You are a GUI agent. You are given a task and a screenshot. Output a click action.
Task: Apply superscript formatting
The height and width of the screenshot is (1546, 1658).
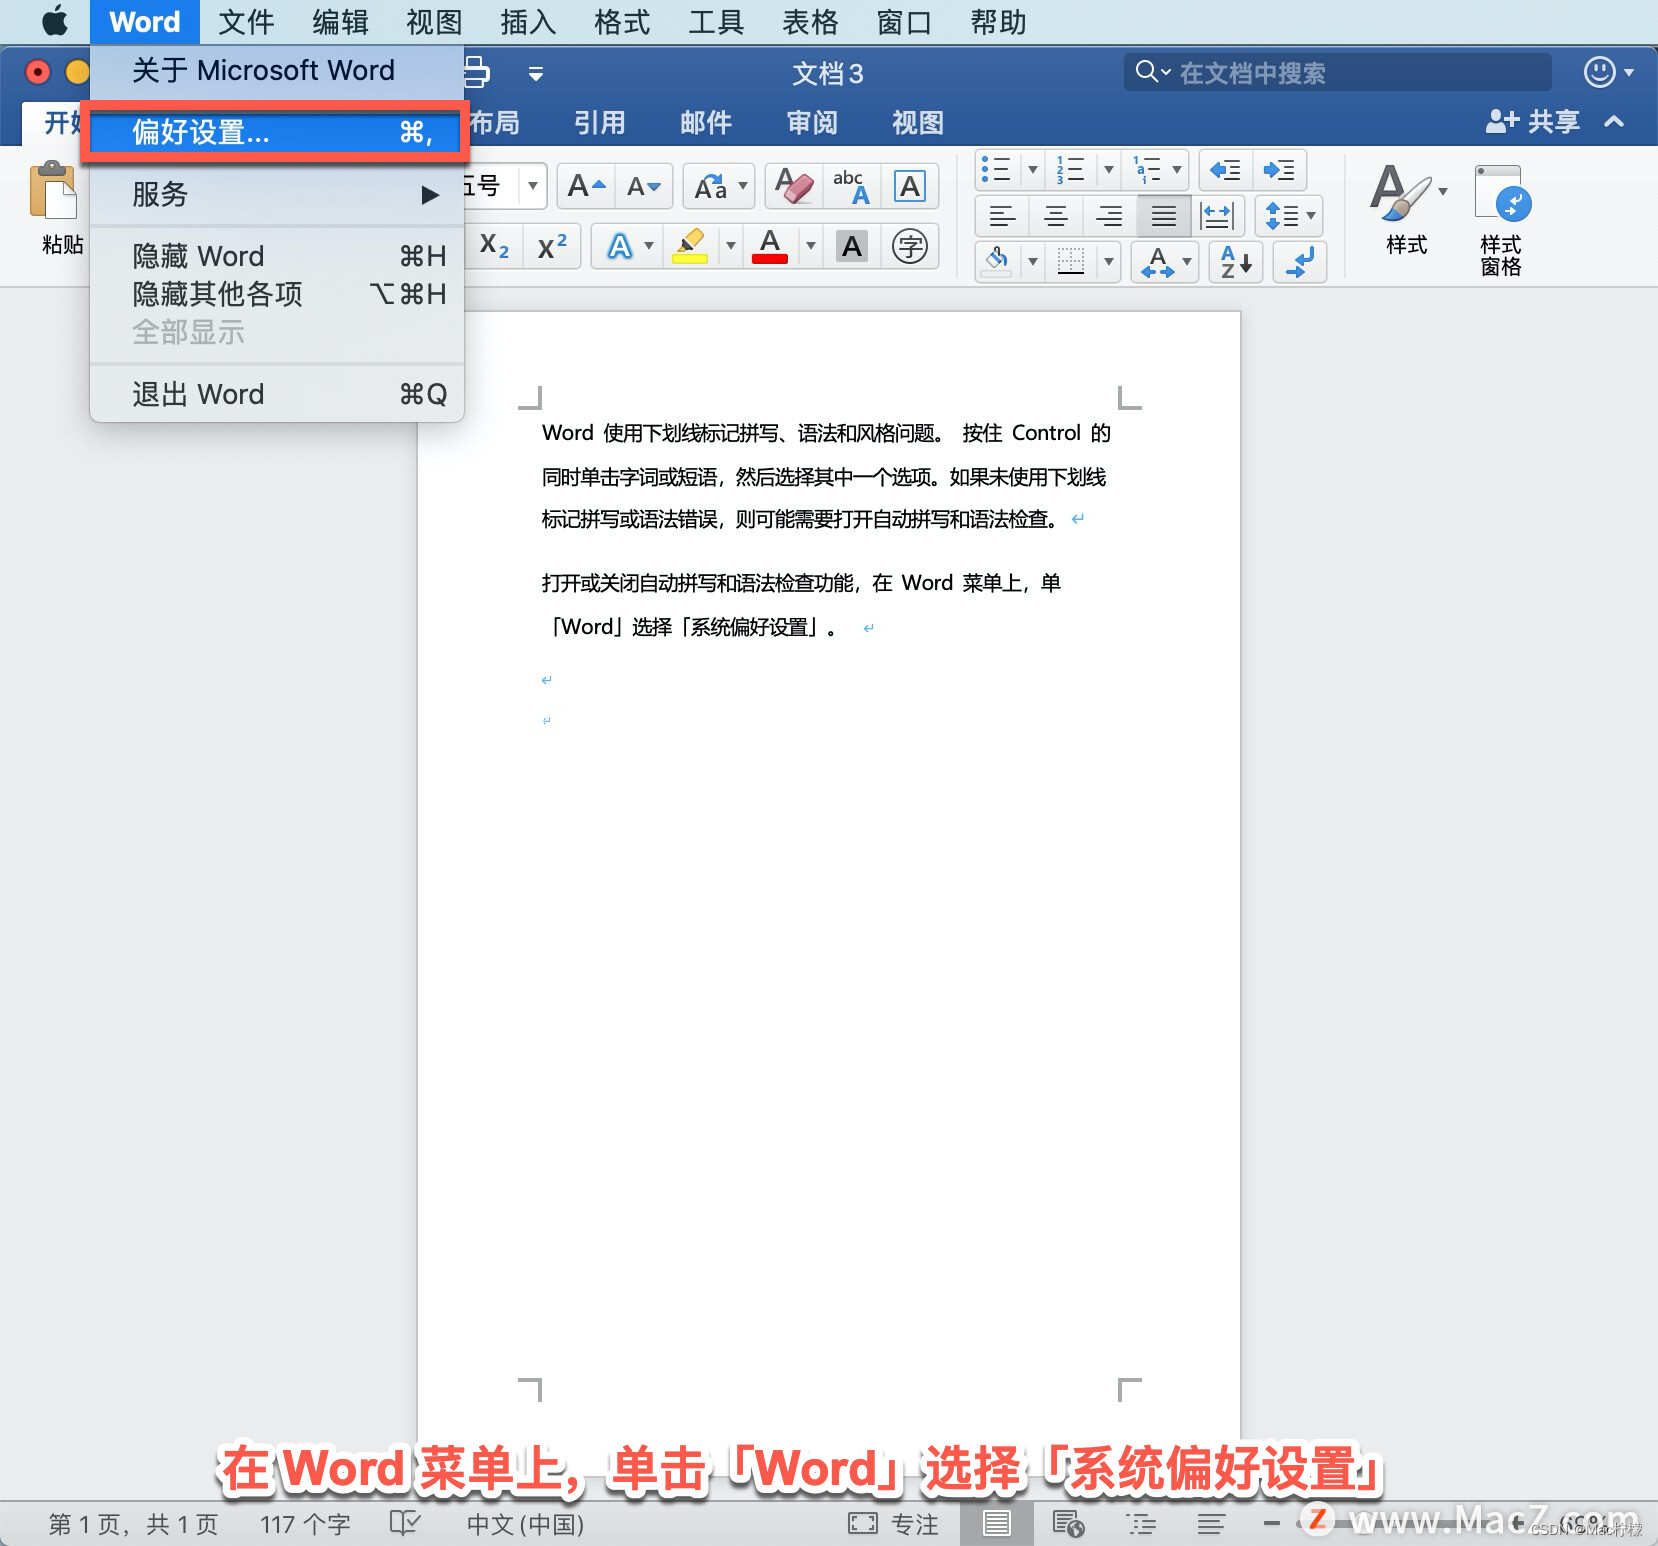click(x=552, y=246)
